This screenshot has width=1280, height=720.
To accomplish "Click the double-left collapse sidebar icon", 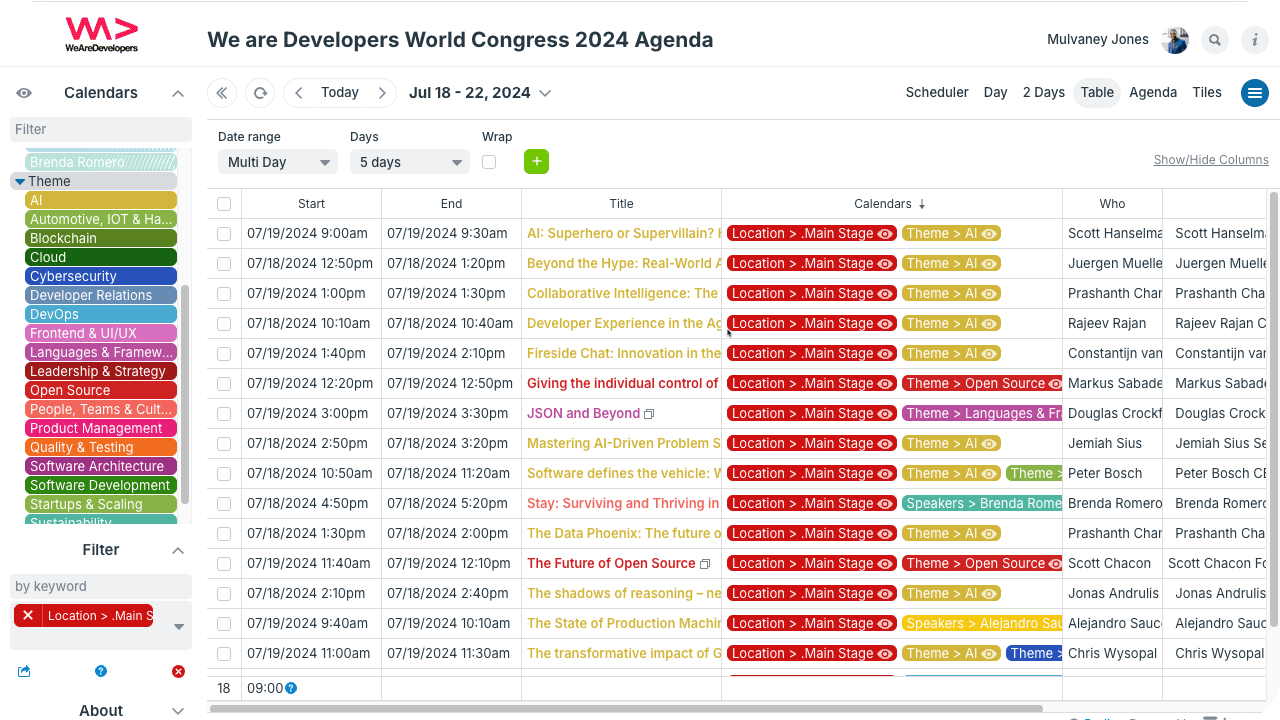I will (222, 93).
